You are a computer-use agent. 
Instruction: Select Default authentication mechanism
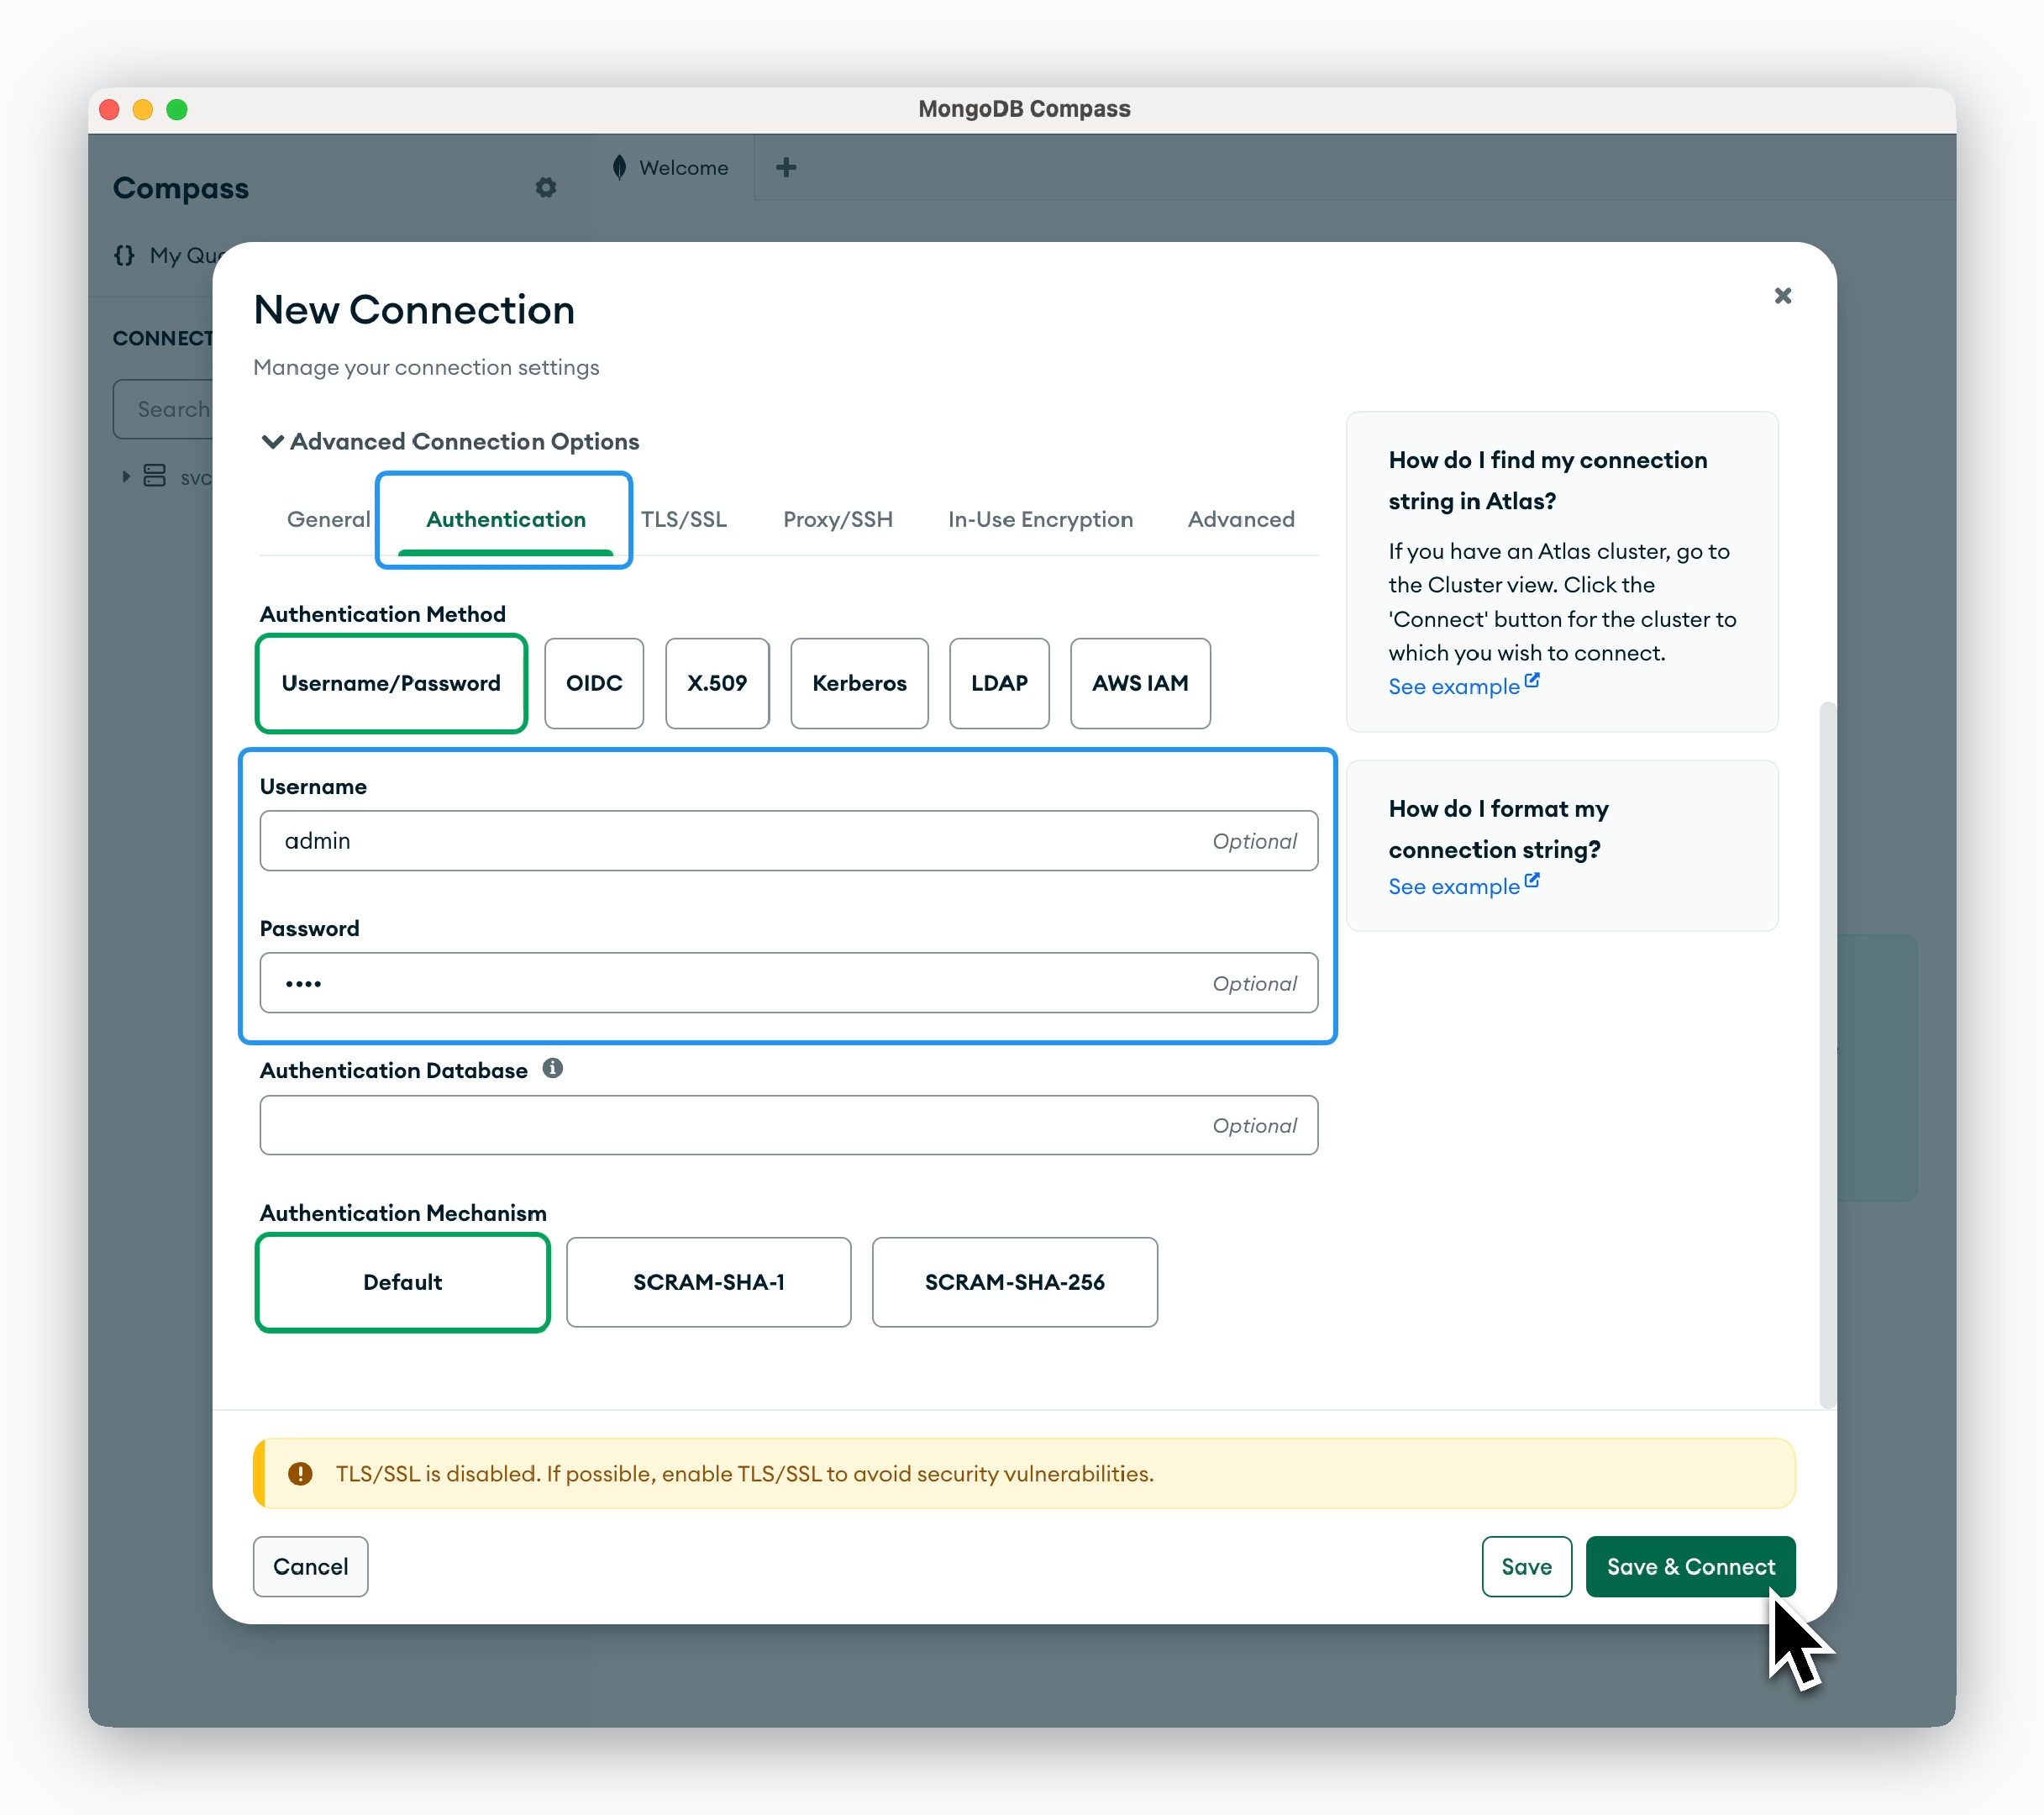(402, 1282)
